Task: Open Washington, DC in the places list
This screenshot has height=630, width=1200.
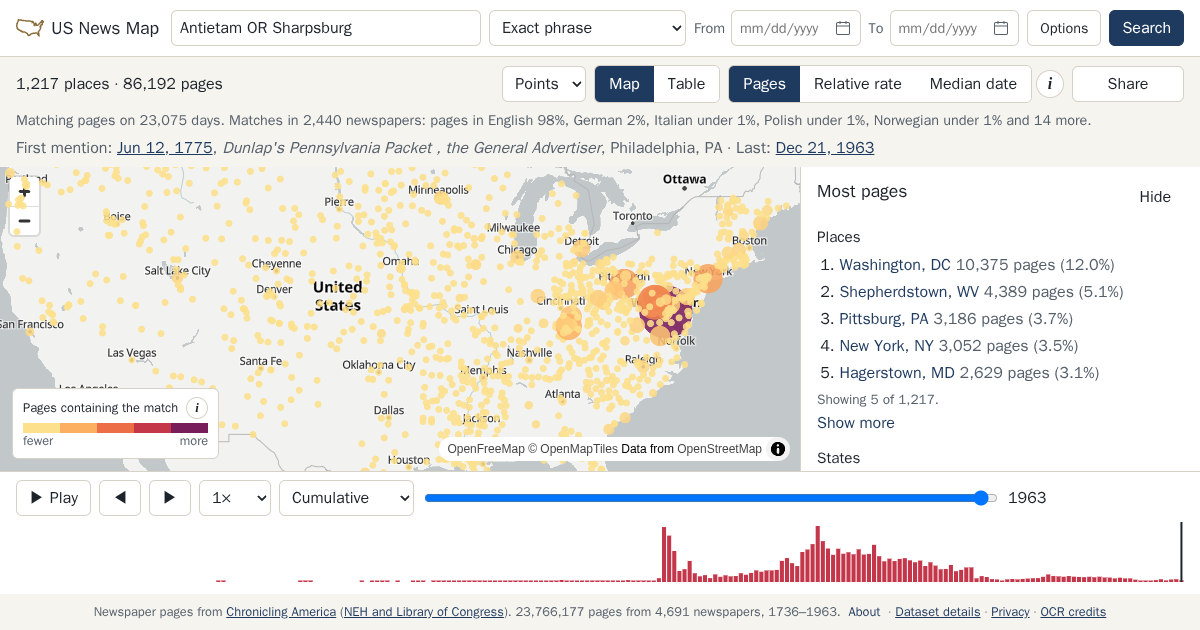Action: coord(895,265)
